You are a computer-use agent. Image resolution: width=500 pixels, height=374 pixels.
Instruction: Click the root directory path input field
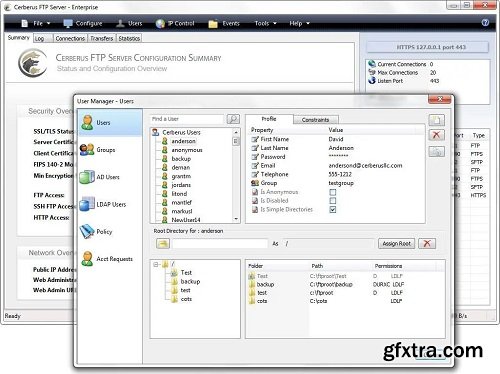pyautogui.click(x=220, y=244)
